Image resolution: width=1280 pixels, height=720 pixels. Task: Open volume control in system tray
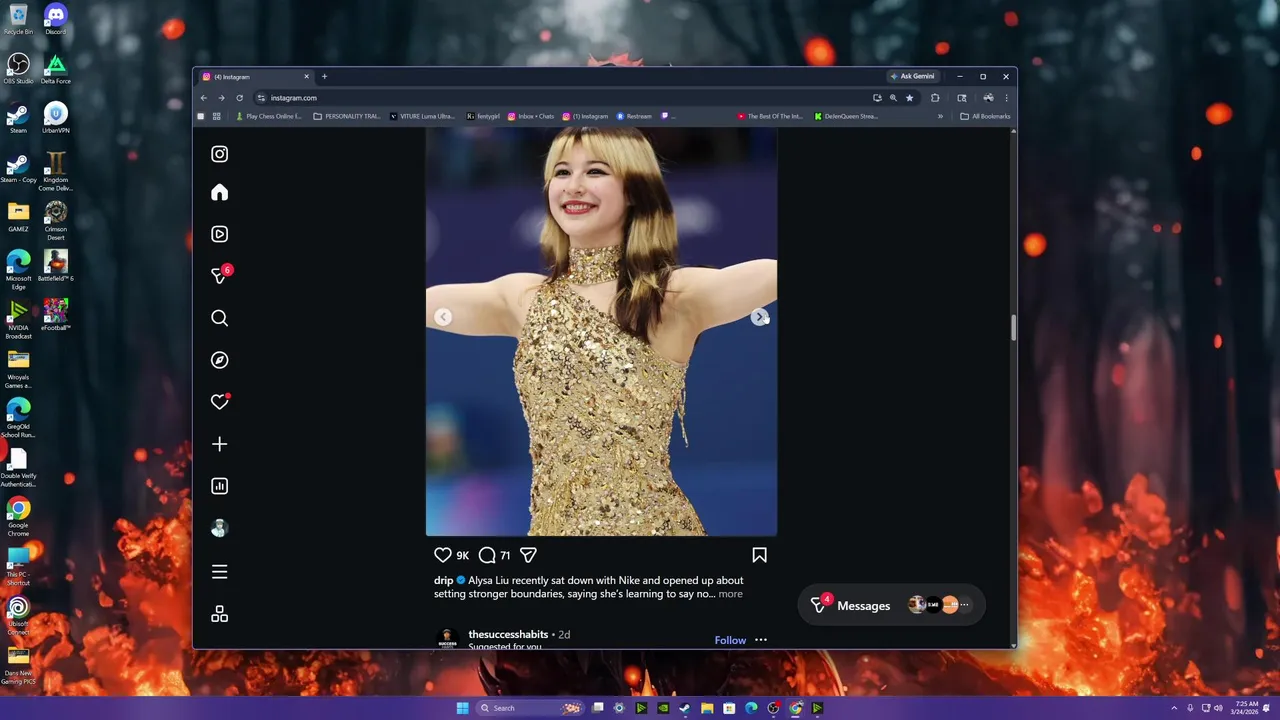(x=1218, y=708)
